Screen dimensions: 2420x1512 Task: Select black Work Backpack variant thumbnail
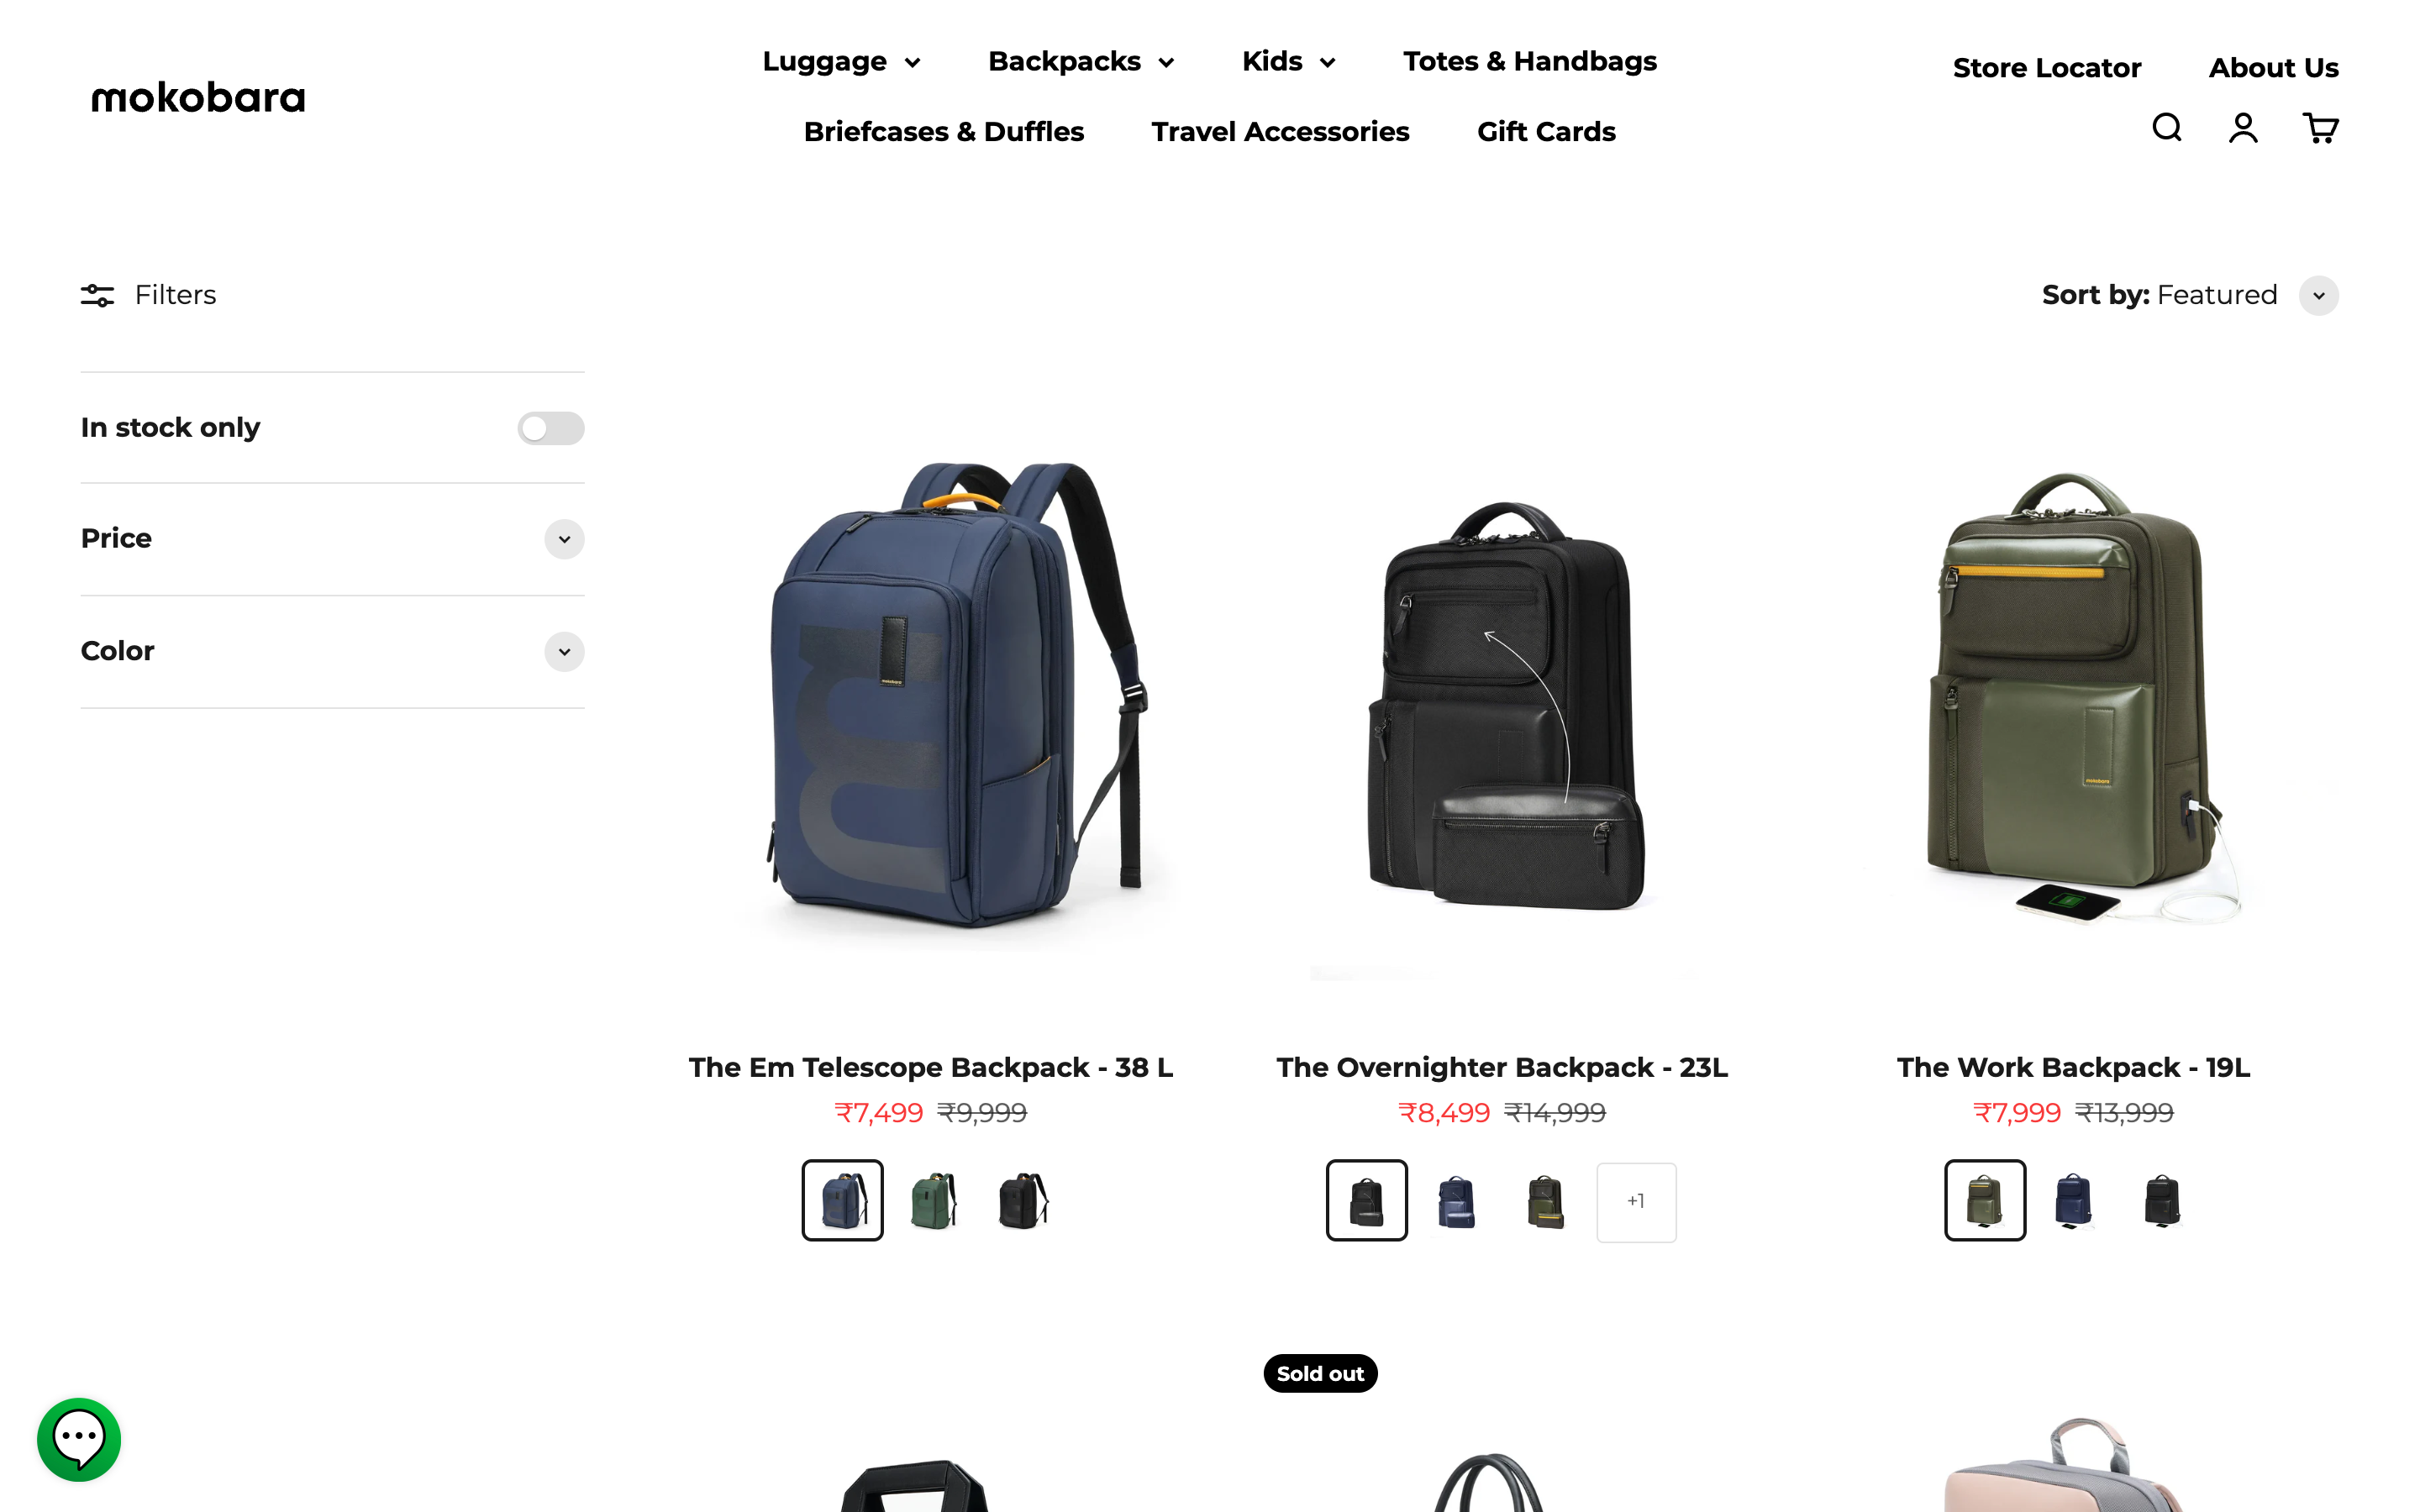click(x=2162, y=1200)
